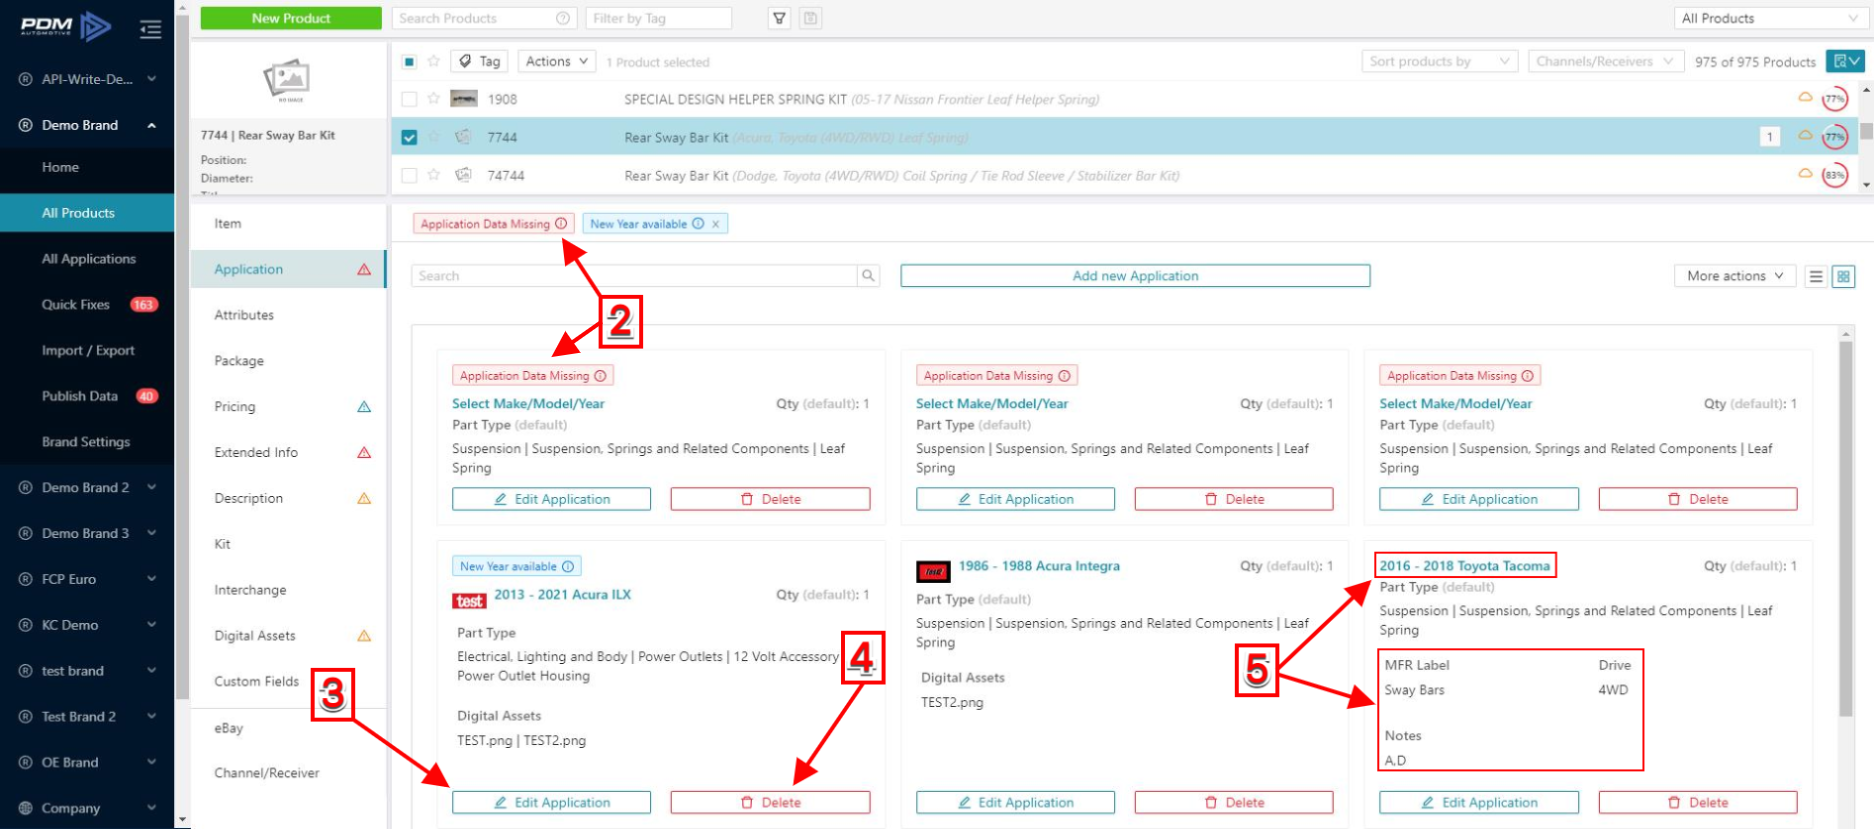Check the box for product 74744
1874x829 pixels.
tap(409, 175)
